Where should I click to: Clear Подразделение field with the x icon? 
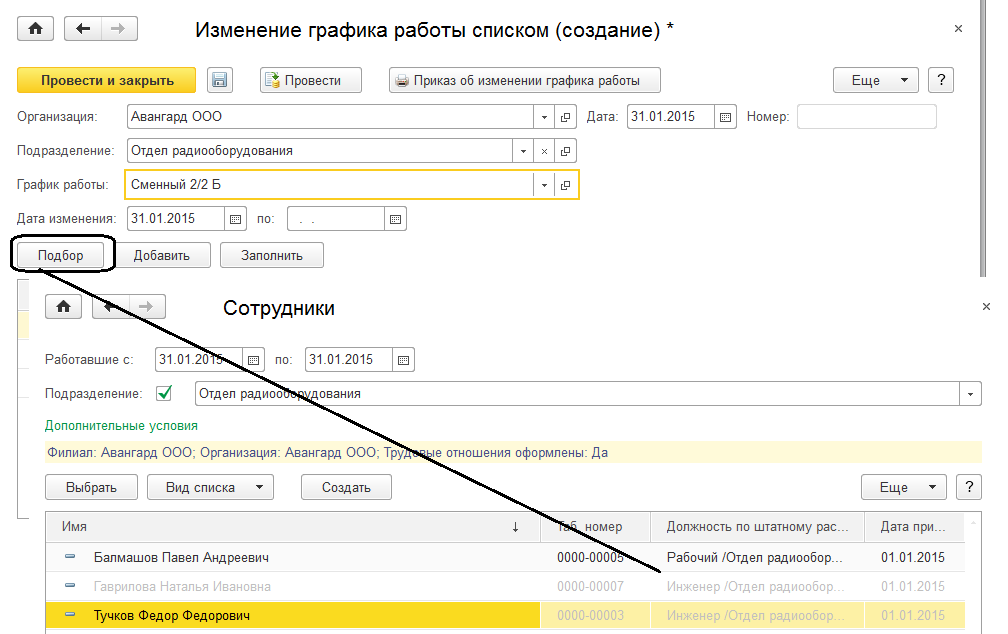tap(545, 151)
